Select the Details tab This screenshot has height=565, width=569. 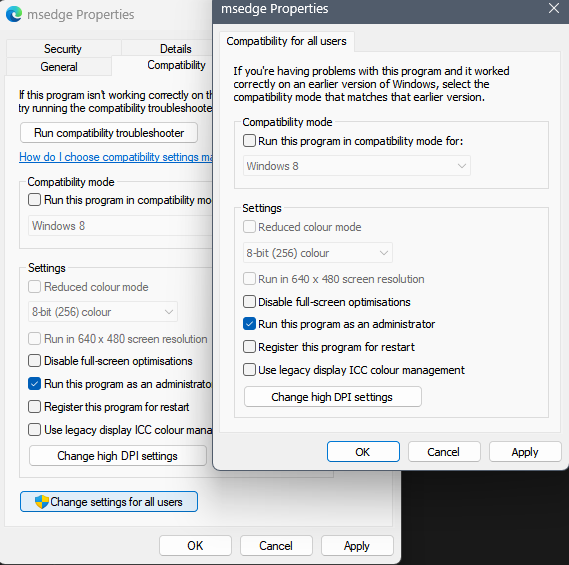176,49
